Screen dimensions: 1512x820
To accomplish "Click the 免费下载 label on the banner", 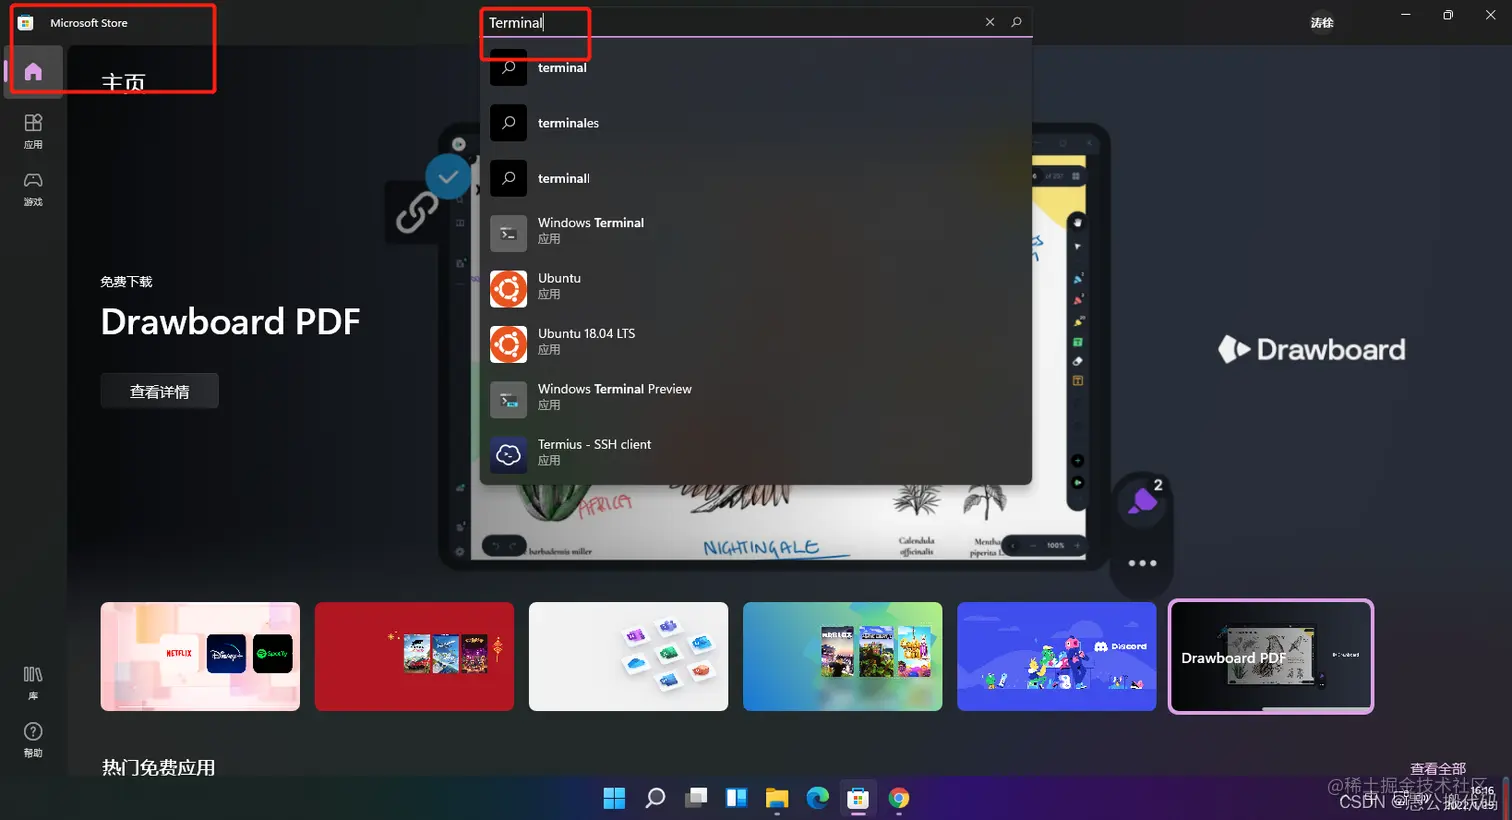I will (126, 282).
